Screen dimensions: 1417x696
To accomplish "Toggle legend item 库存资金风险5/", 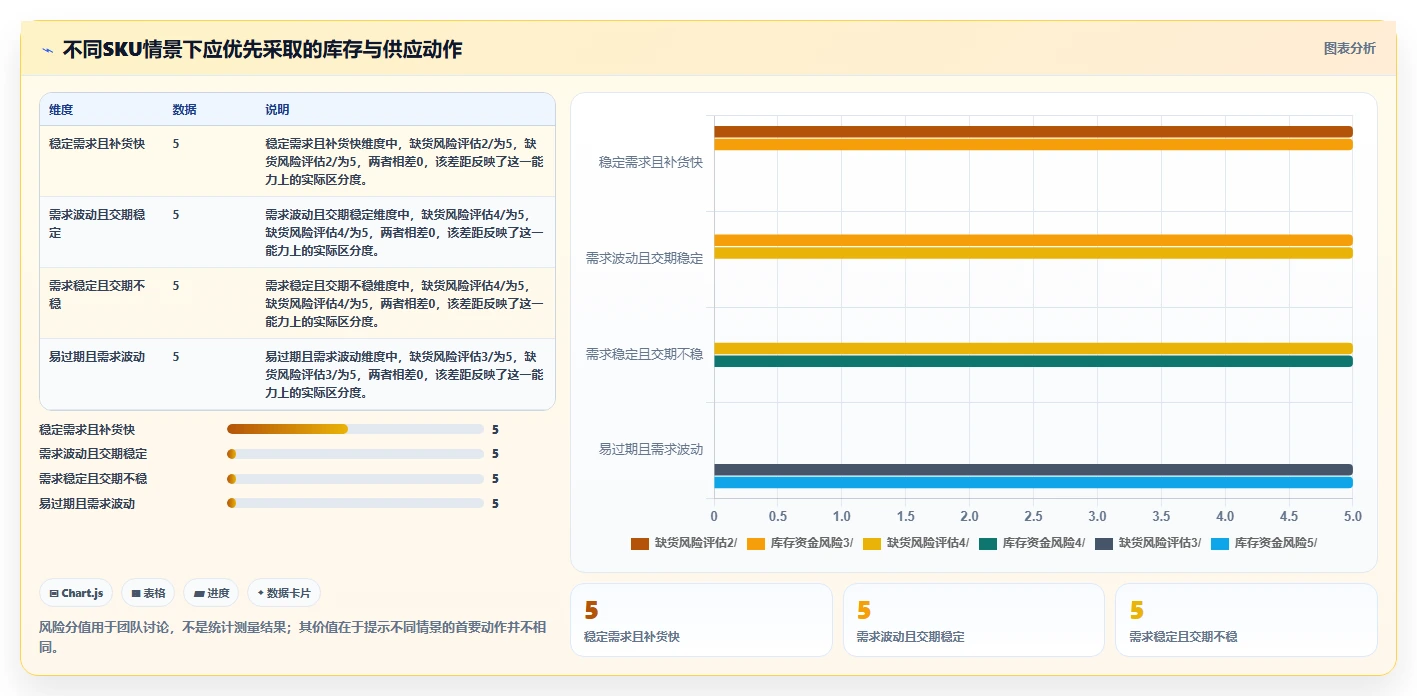I will point(1264,543).
